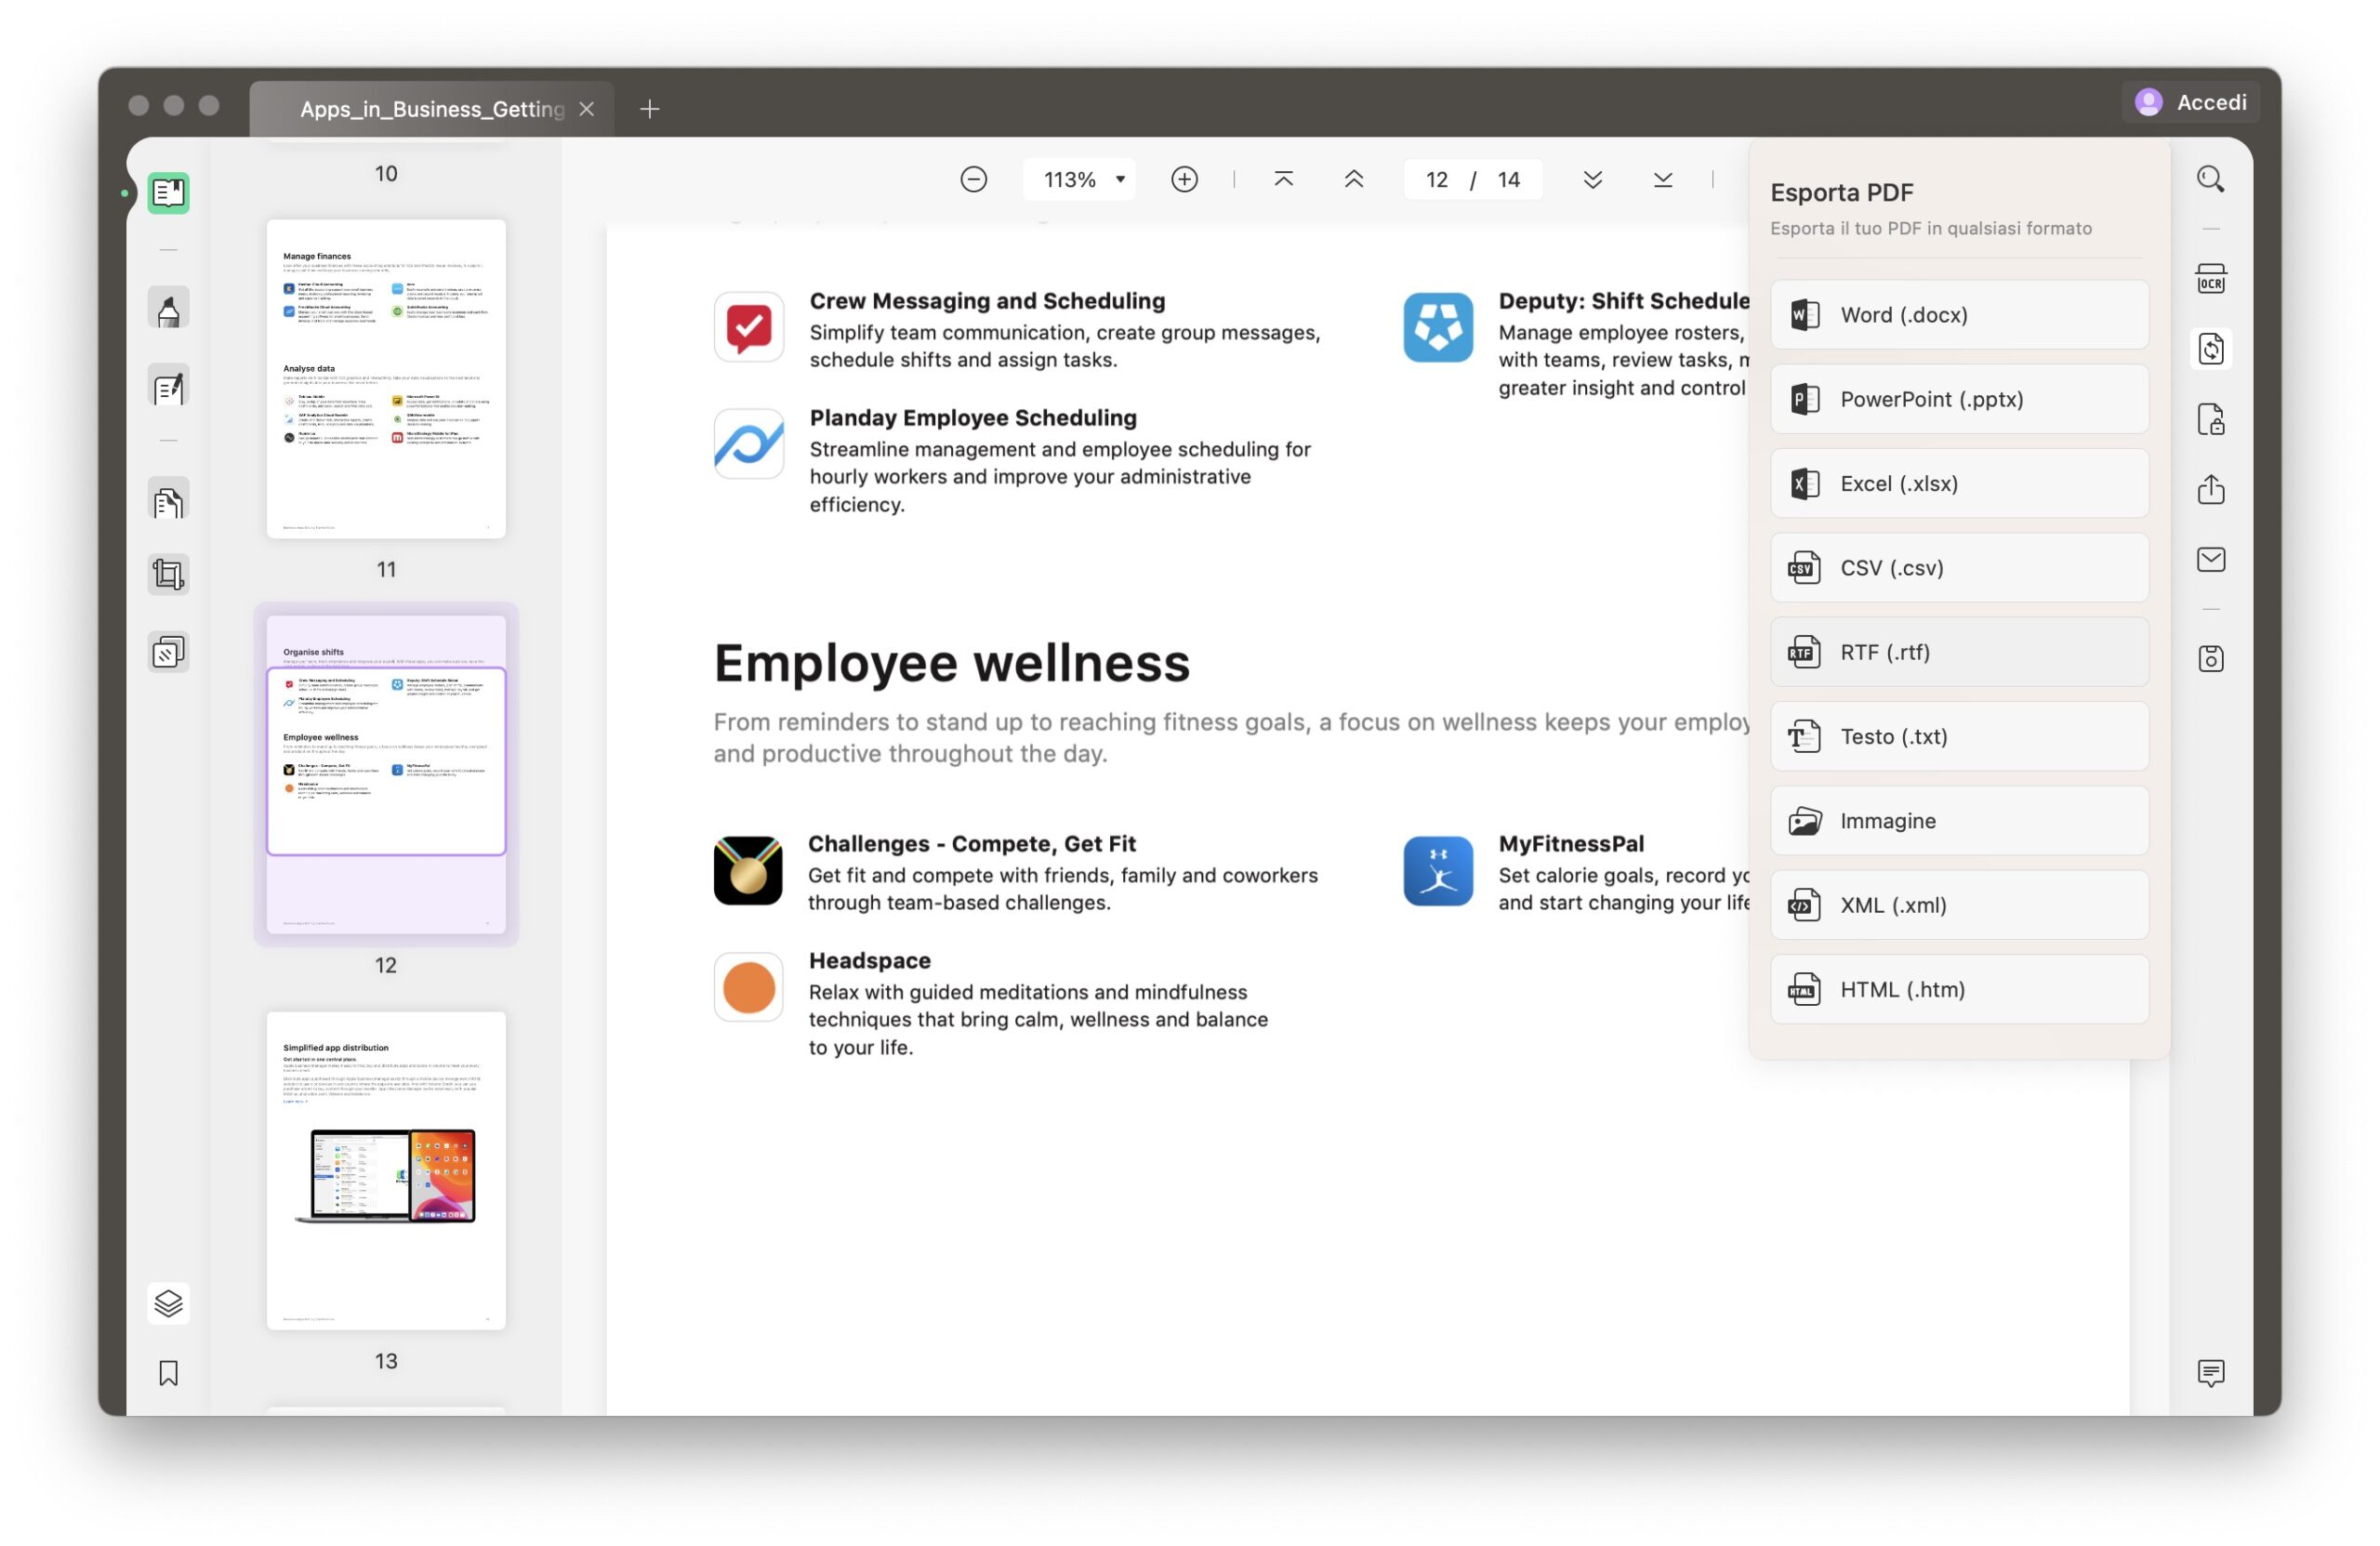Close the Apps_in_Business_Getting tab
Screen dimensions: 2380x1546
point(587,109)
